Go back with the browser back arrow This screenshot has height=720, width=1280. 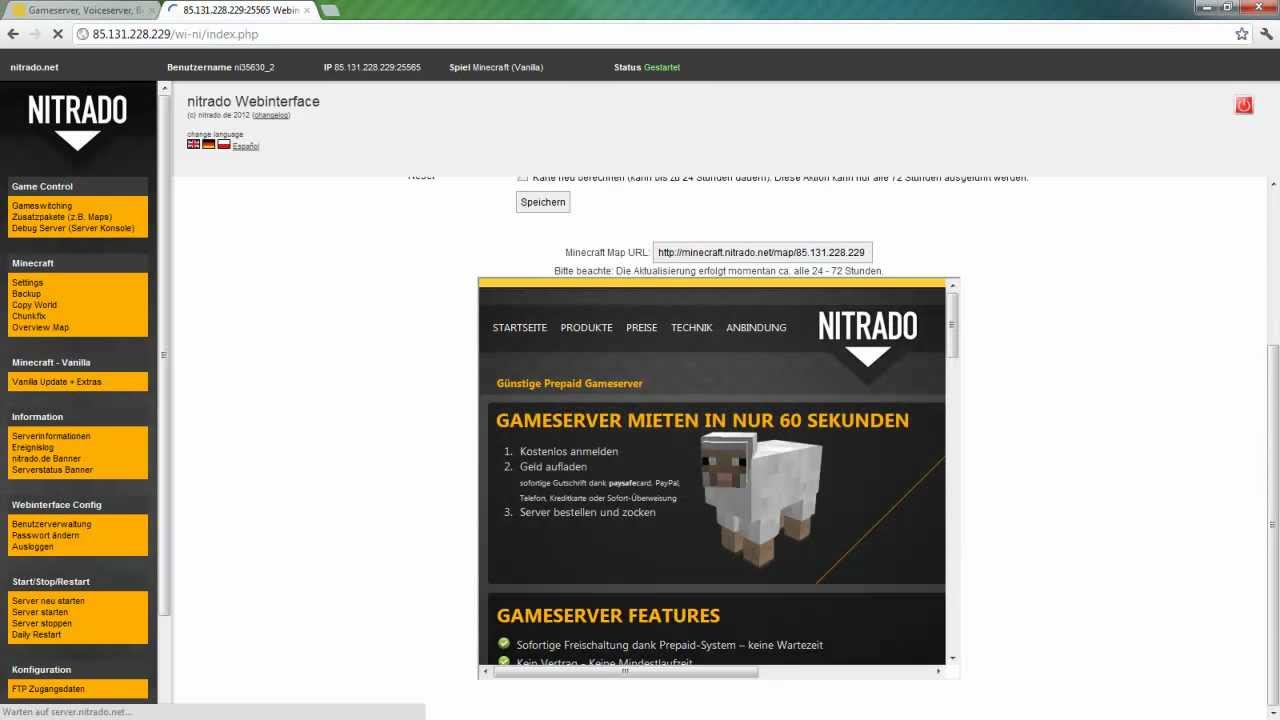(13, 34)
